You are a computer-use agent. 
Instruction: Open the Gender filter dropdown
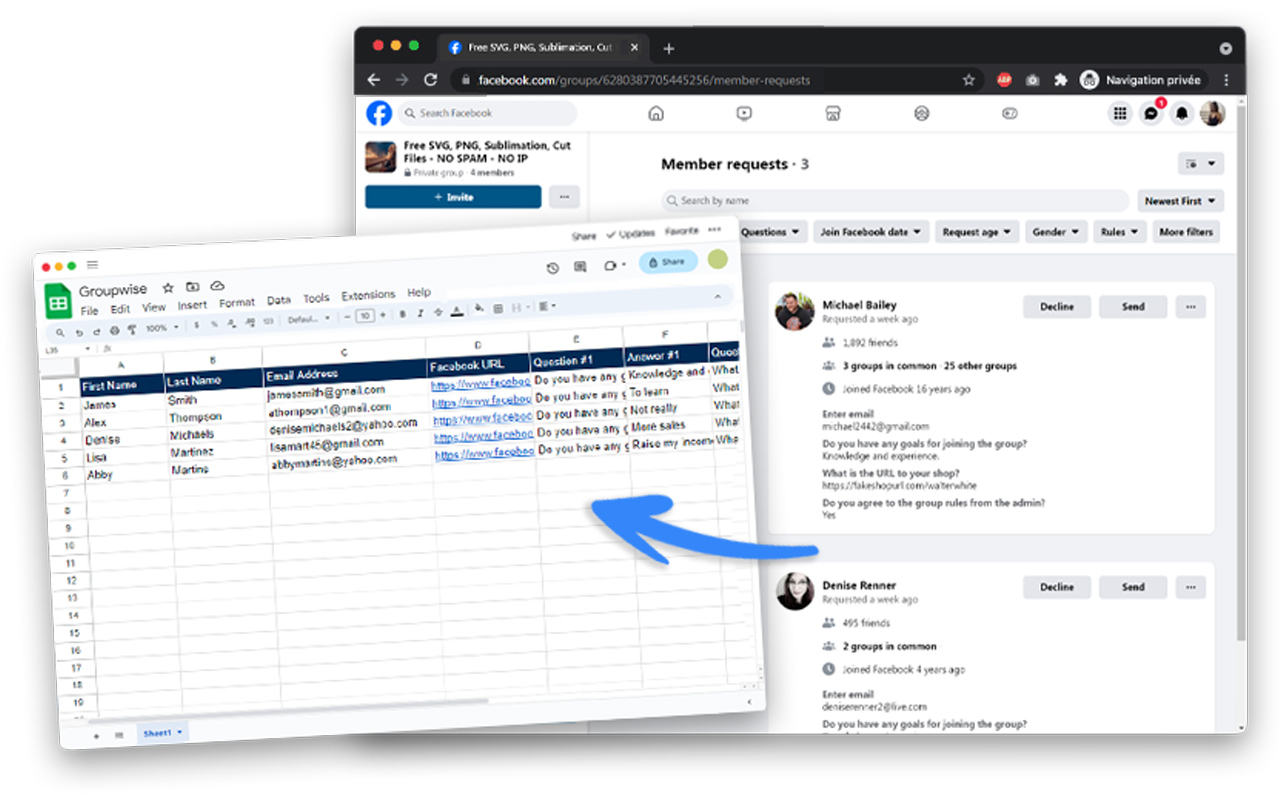[1055, 232]
